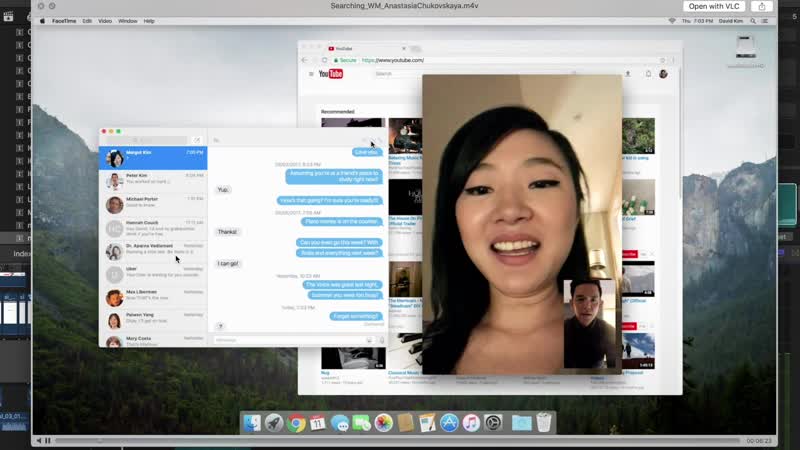The height and width of the screenshot is (450, 800).
Task: Seek along the video progress bar
Action: (397, 440)
